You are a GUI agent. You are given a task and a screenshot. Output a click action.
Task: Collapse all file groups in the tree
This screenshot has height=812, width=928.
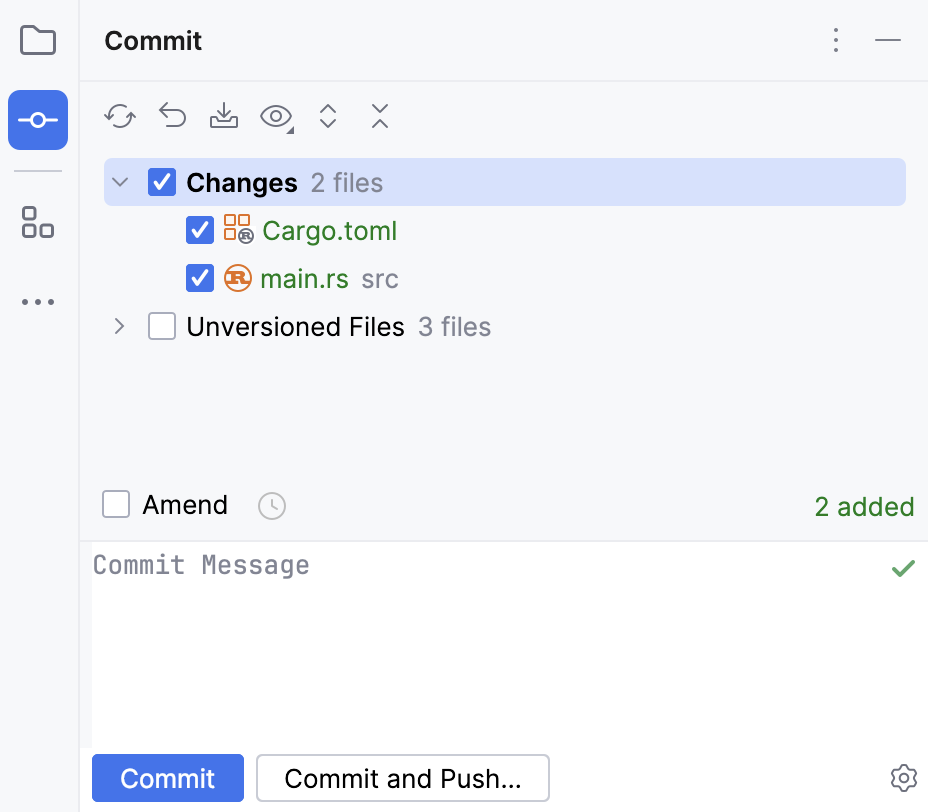pyautogui.click(x=380, y=116)
